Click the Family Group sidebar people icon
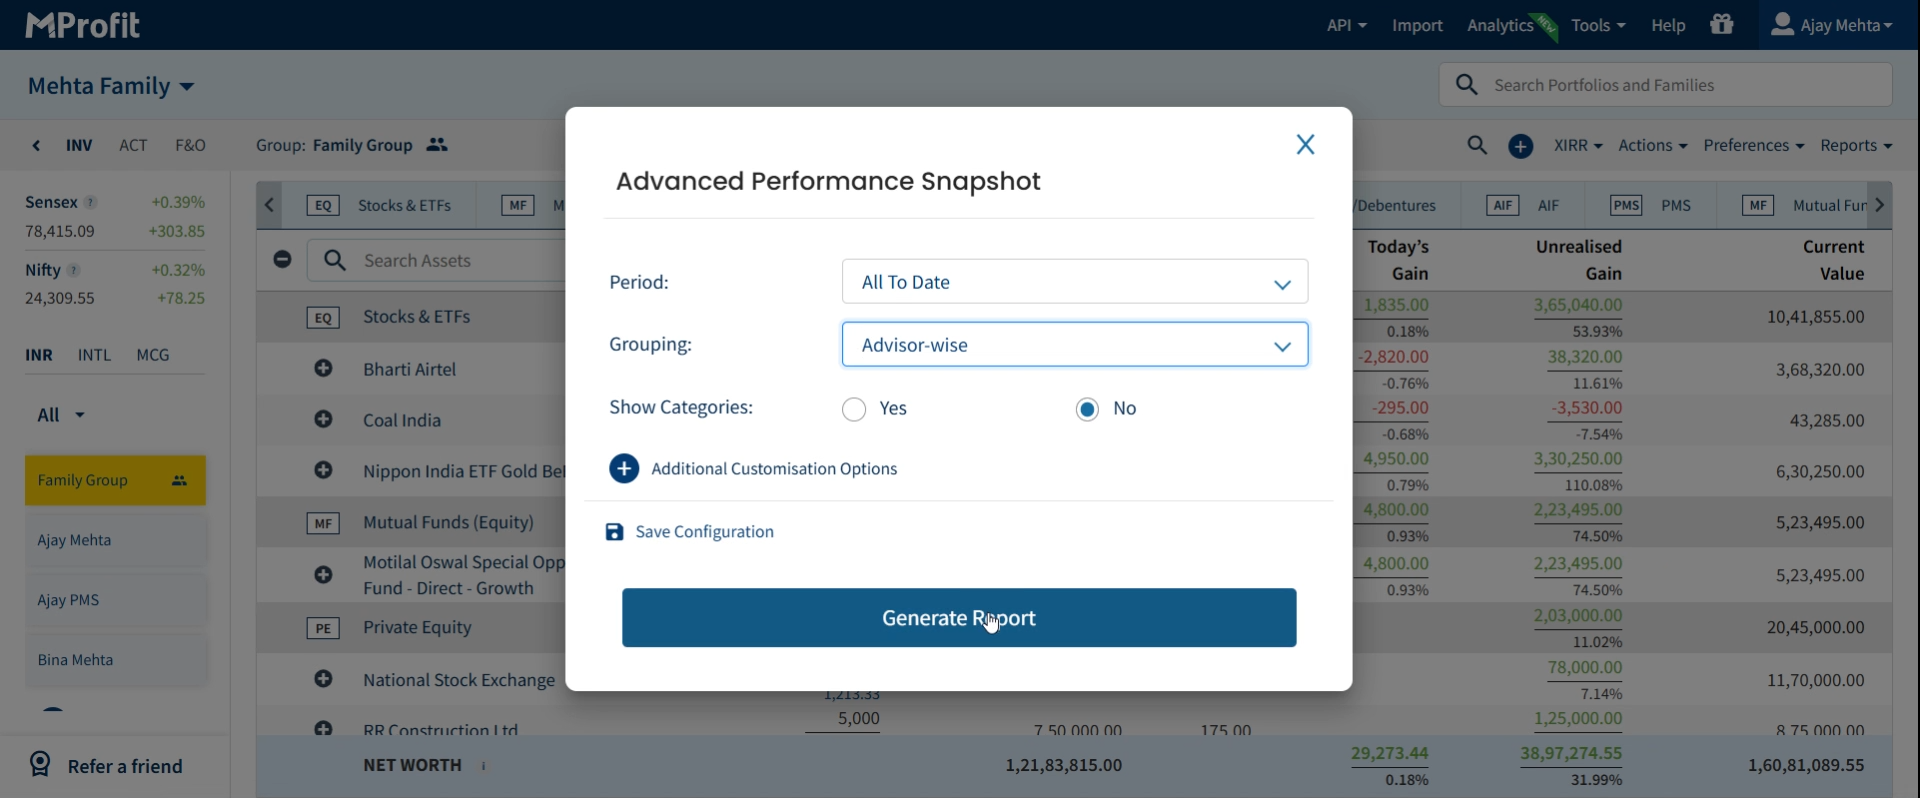This screenshot has height=798, width=1920. (x=179, y=481)
